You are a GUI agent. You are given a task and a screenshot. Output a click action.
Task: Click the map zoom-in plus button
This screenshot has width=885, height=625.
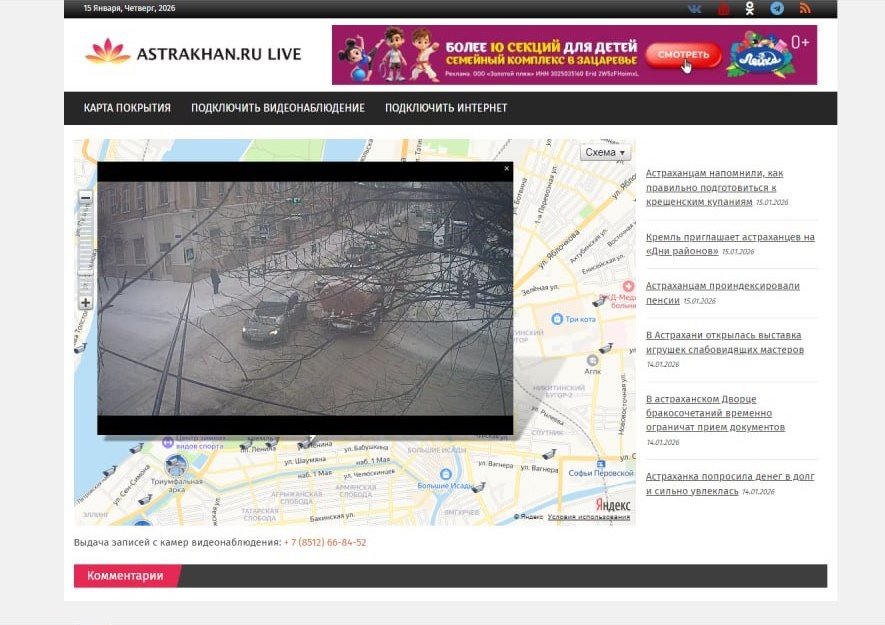coord(85,303)
